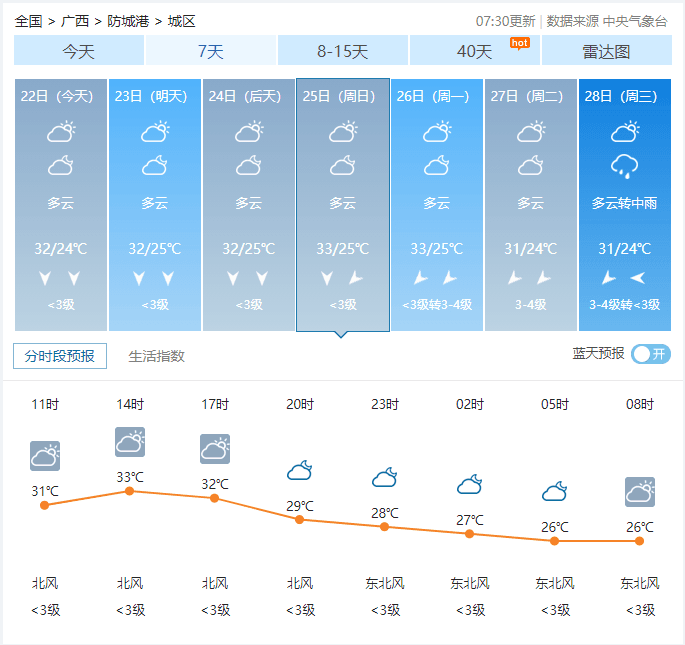Click 全国 breadcrumb link
The image size is (685, 645).
point(28,21)
